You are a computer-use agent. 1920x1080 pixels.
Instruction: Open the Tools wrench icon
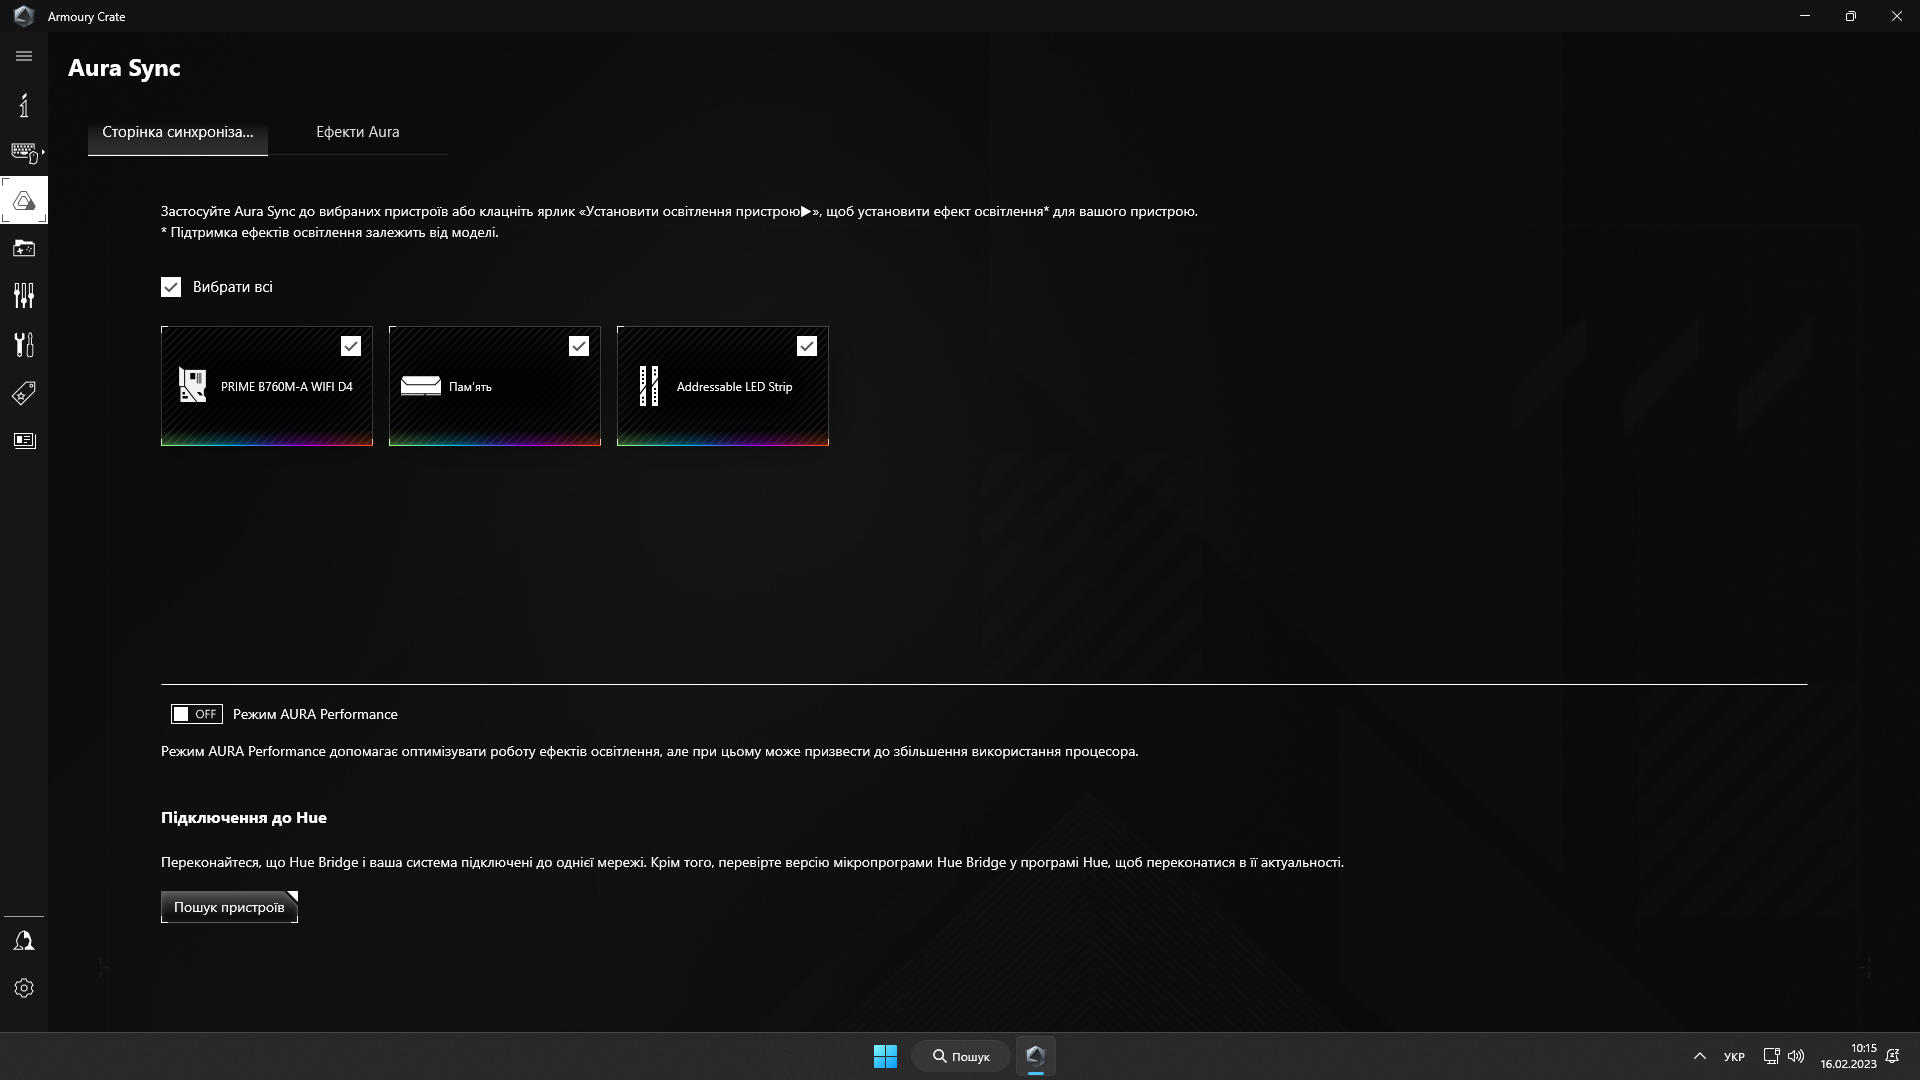(24, 344)
